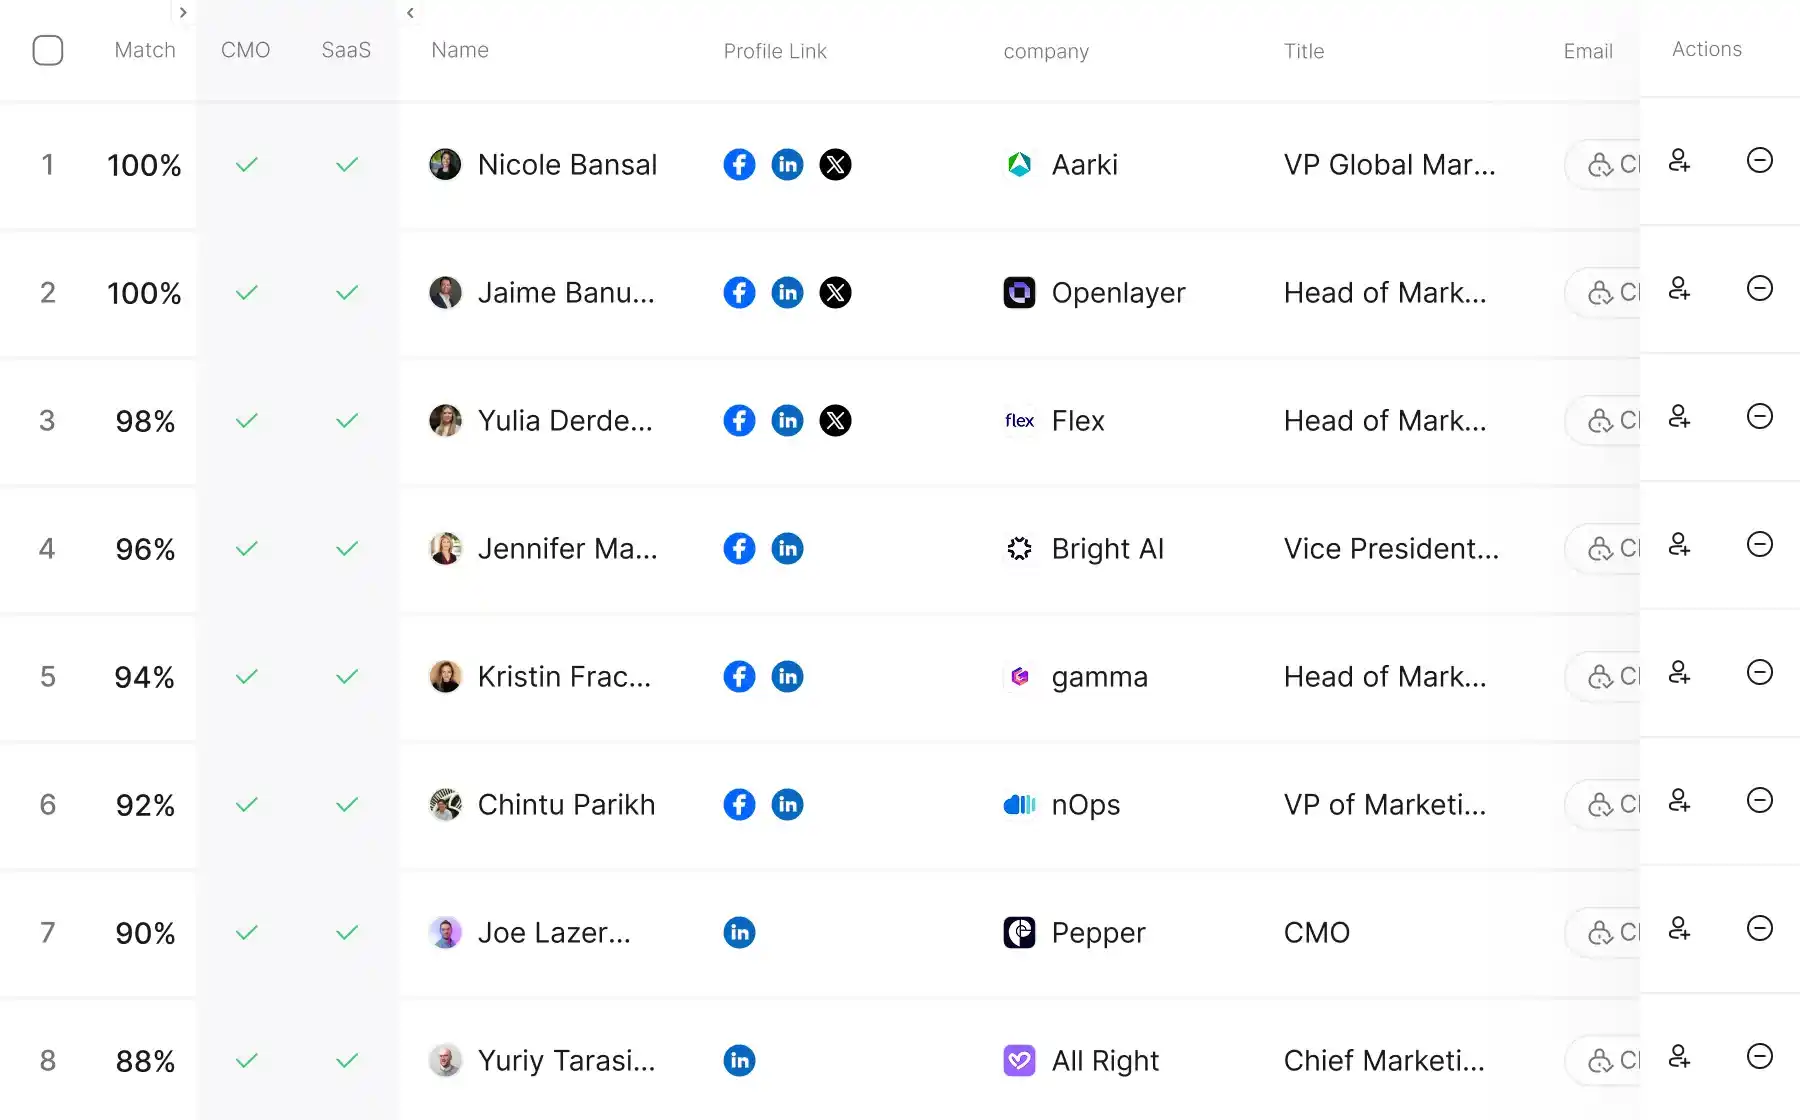Remove Yuriy Tarasi using the minus icon
This screenshot has width=1800, height=1120.
[x=1760, y=1056]
